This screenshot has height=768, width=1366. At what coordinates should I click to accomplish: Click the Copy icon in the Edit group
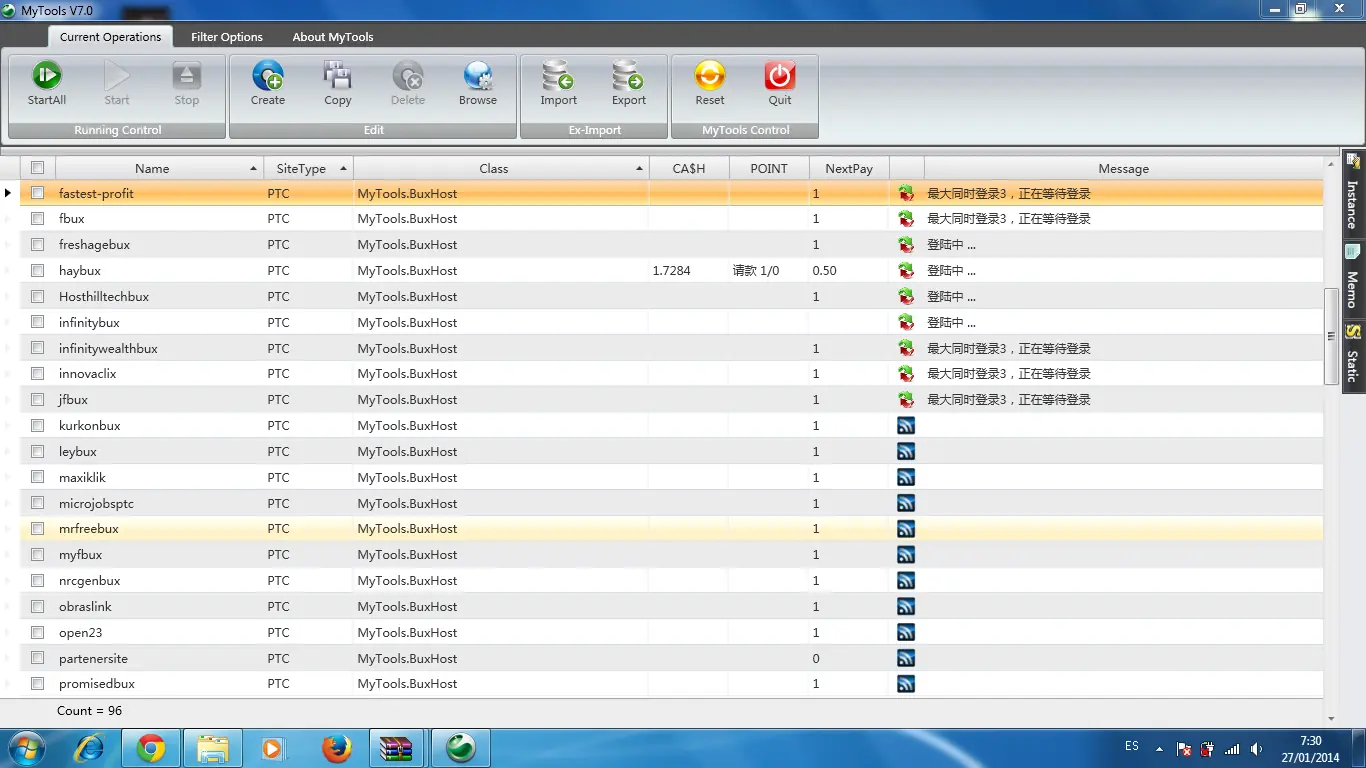[338, 76]
